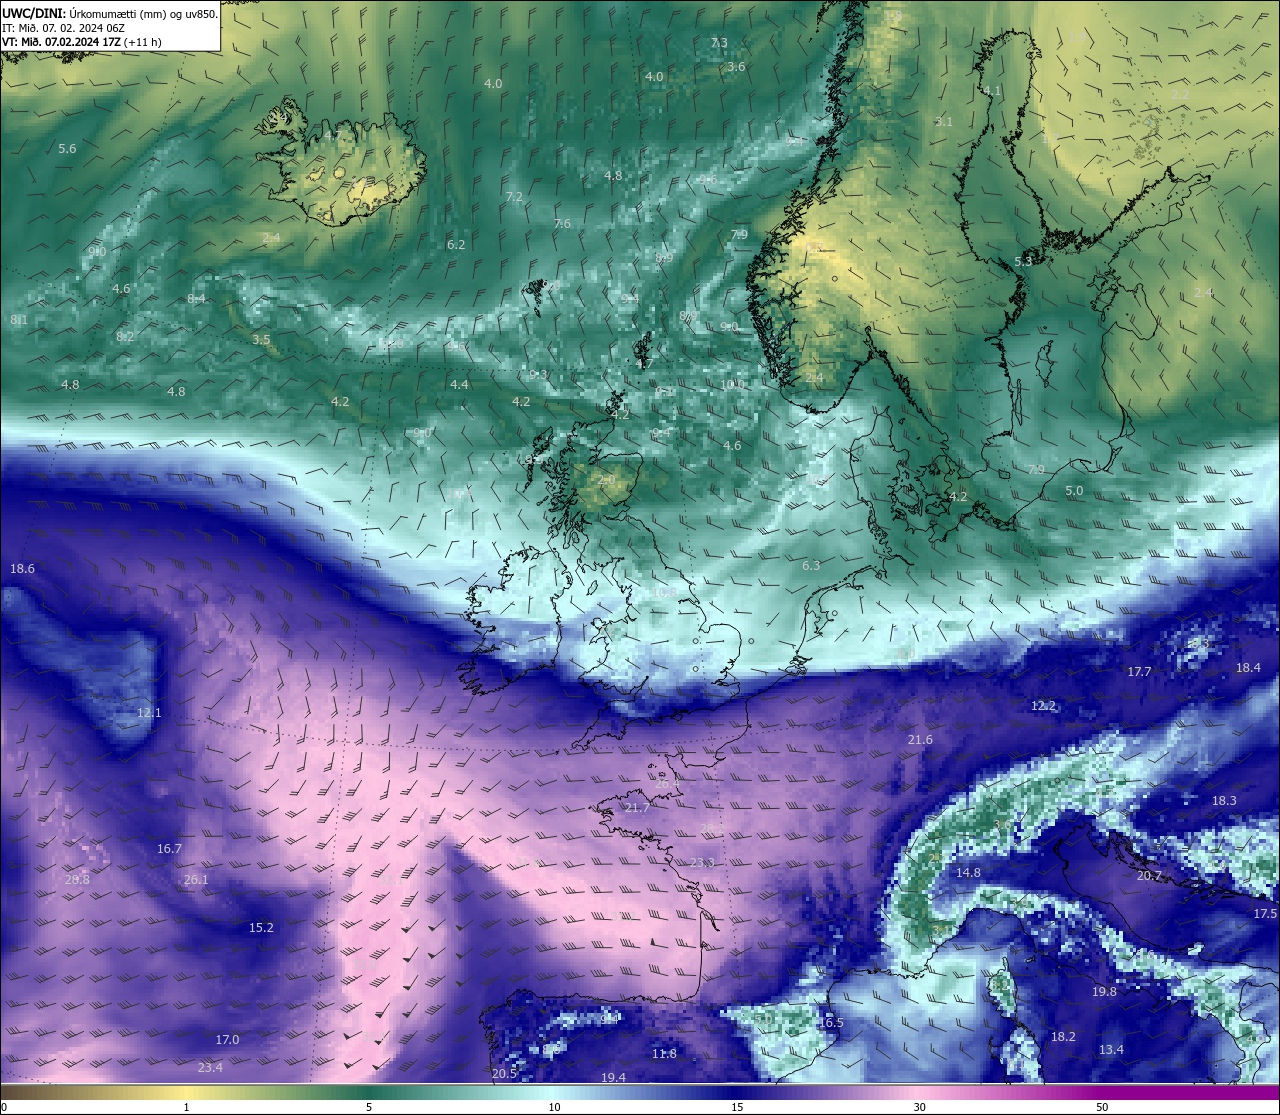Click the legend tick label 1
Screen dimensions: 1280x1115
pyautogui.click(x=186, y=1107)
